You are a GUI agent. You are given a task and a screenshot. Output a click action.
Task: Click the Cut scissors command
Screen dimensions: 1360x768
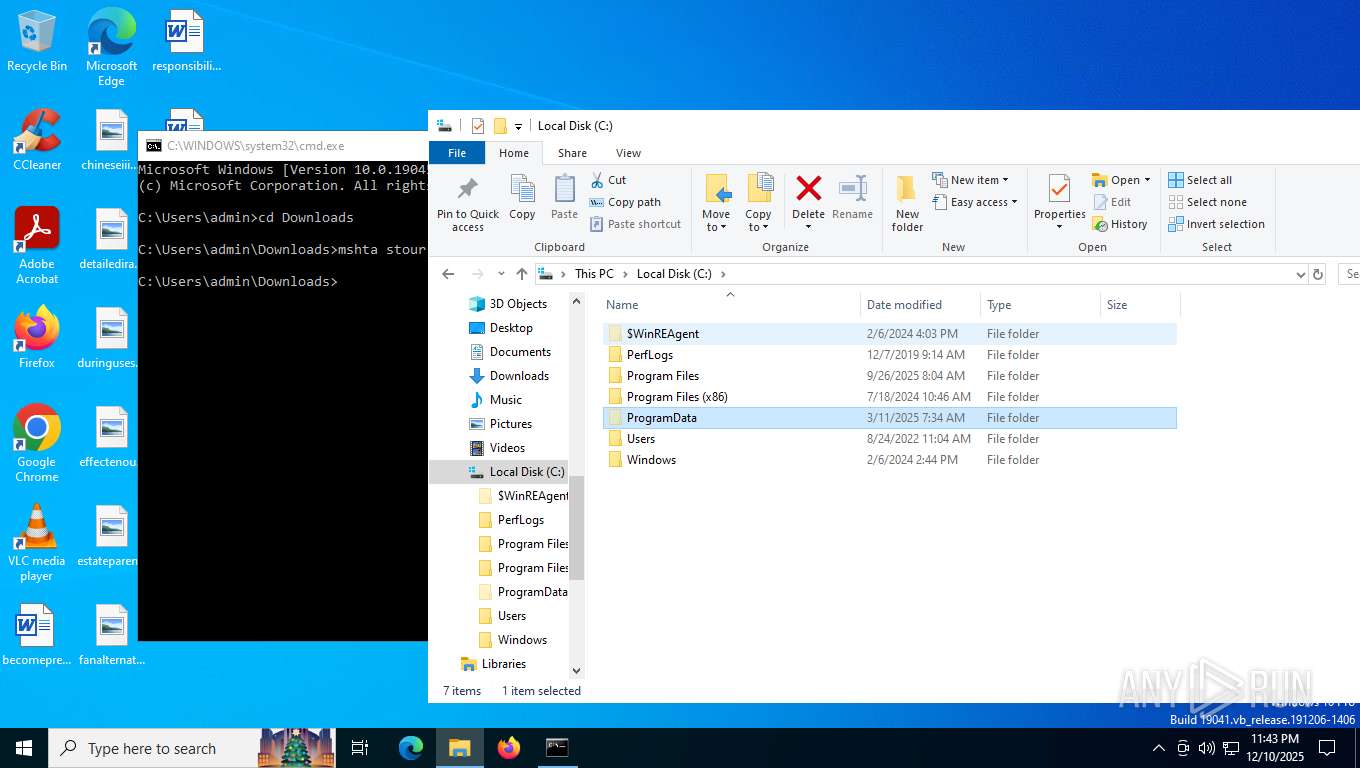tap(608, 180)
